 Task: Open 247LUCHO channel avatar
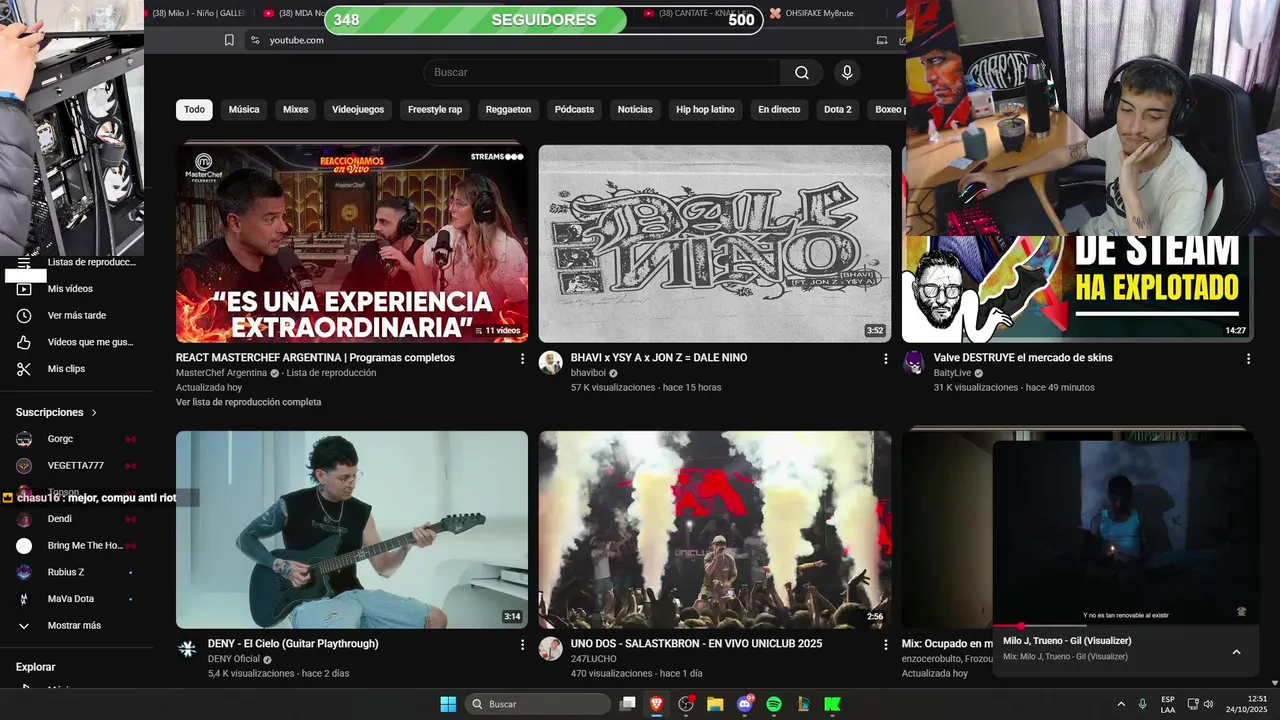[x=551, y=649]
